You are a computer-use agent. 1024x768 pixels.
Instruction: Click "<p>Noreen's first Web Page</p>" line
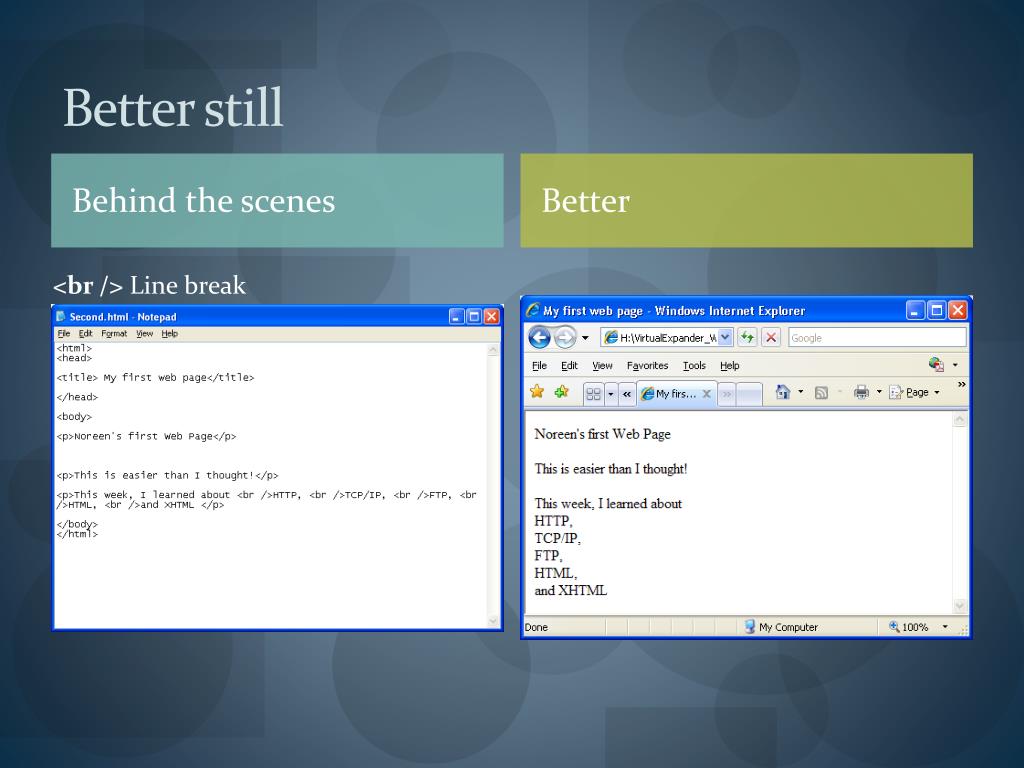(x=146, y=436)
